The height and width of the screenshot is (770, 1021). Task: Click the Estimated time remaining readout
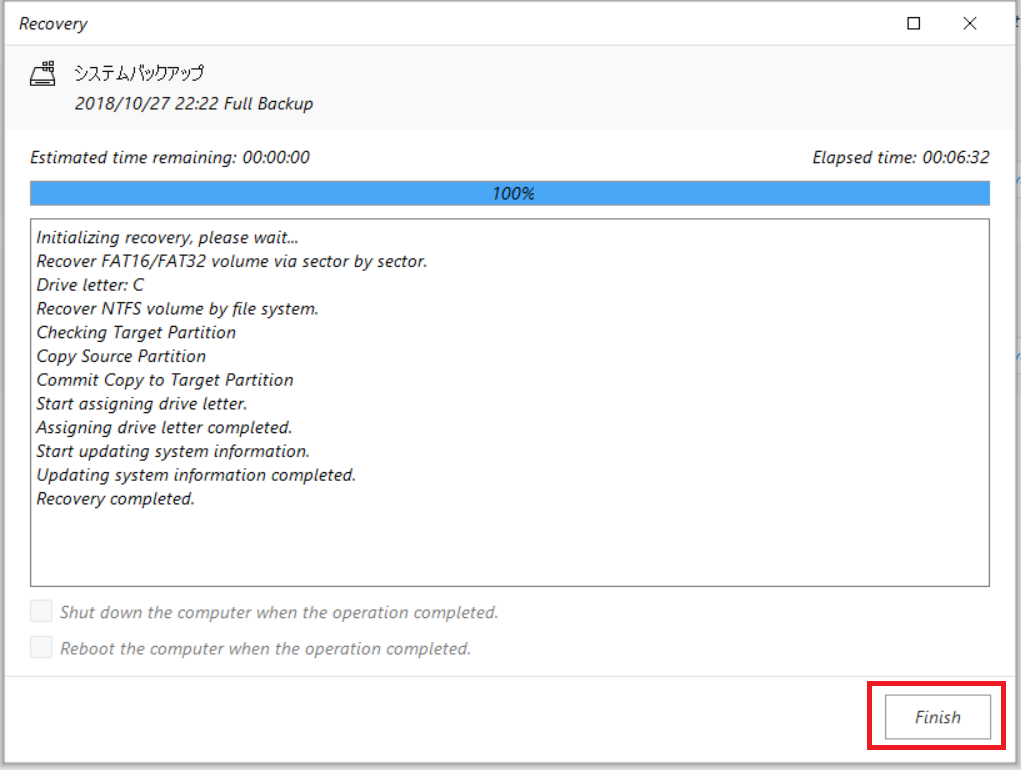click(x=170, y=157)
